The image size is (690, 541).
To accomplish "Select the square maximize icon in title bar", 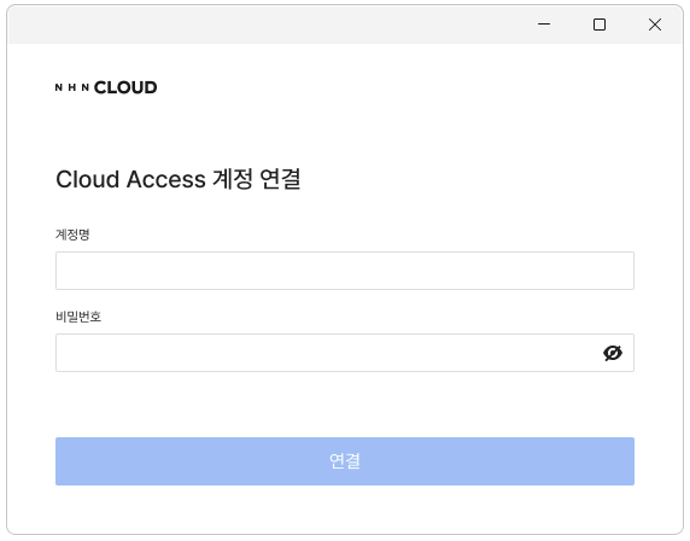I will pos(599,24).
